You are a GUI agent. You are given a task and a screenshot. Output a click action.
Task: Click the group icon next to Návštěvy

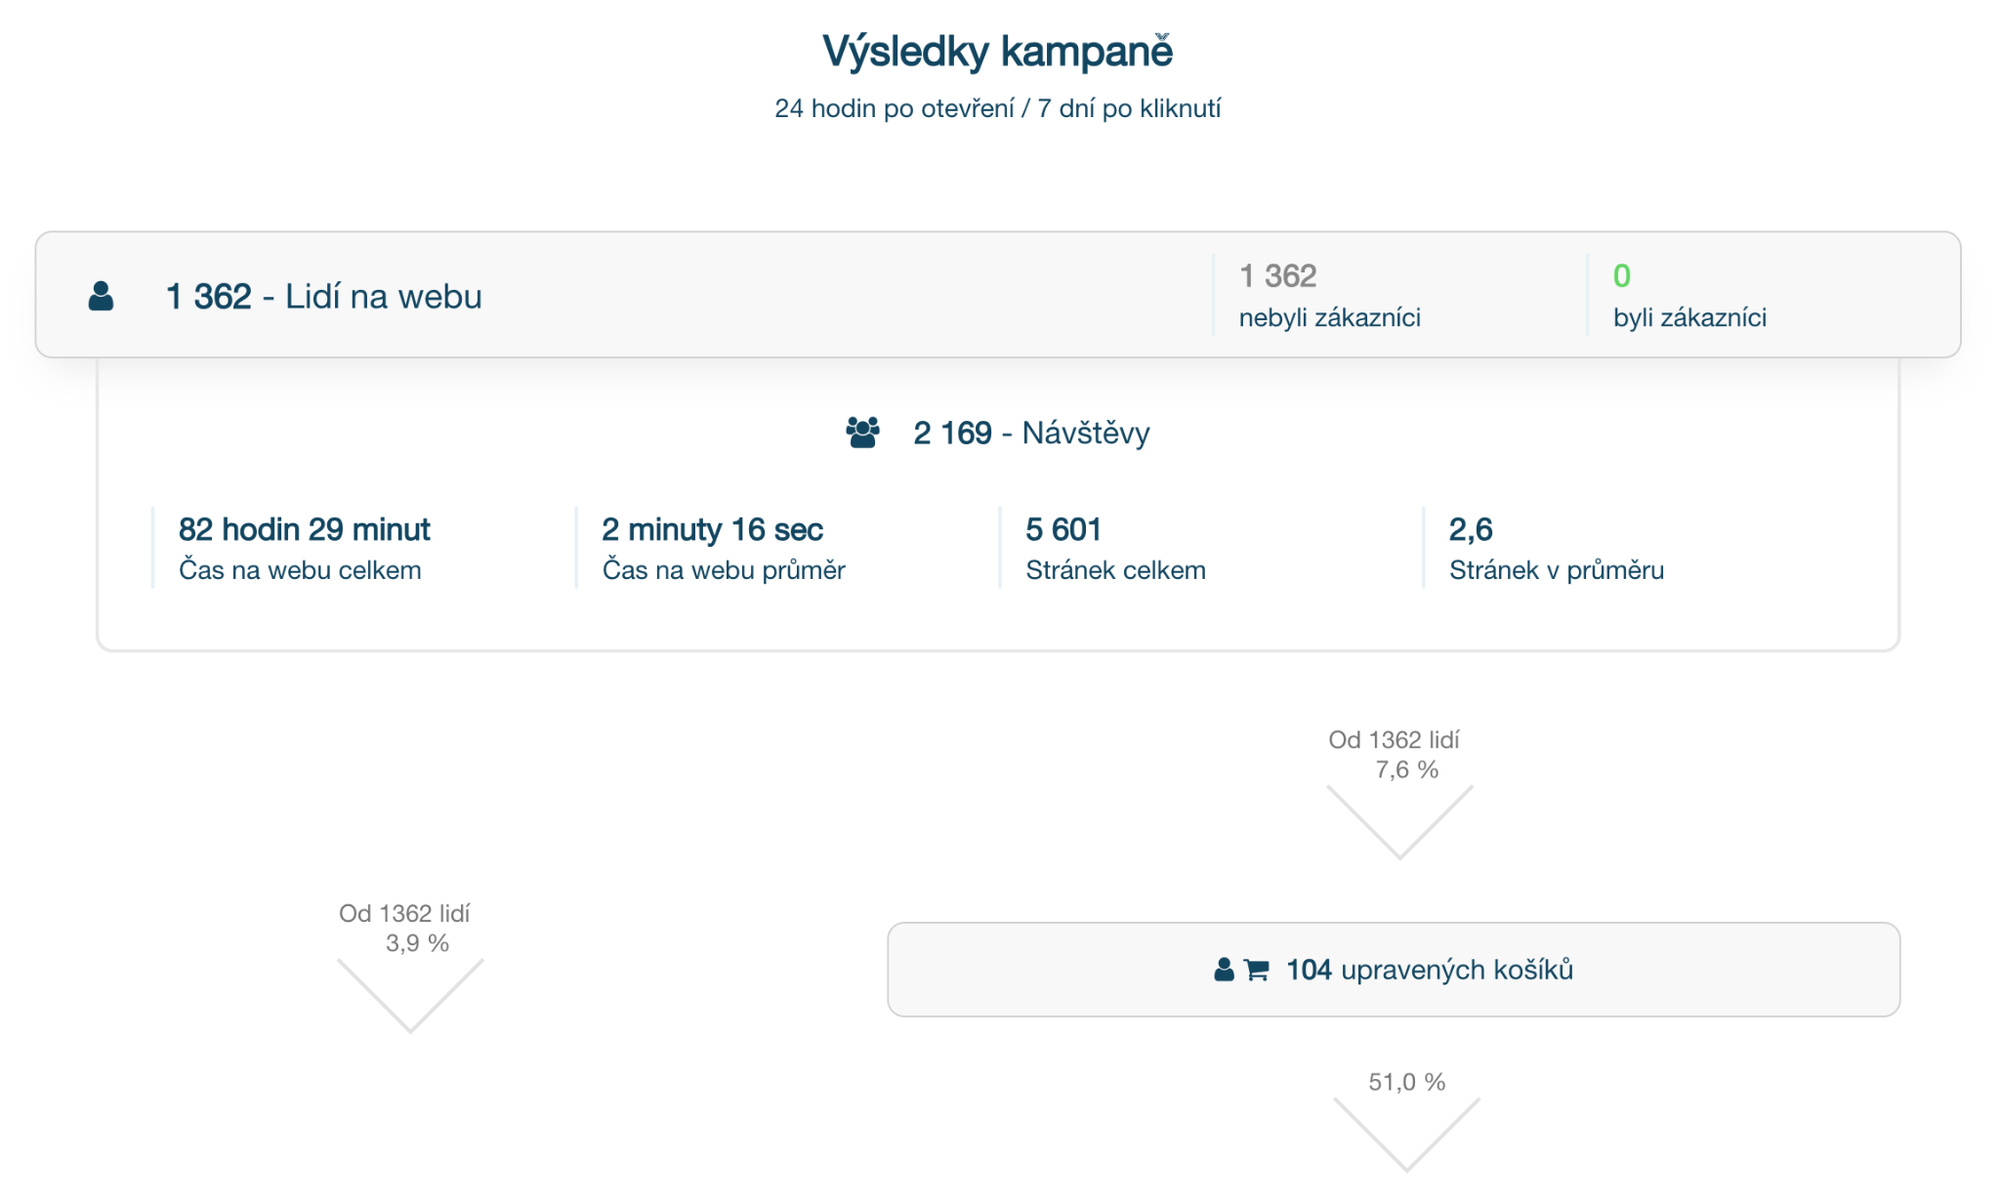[863, 432]
